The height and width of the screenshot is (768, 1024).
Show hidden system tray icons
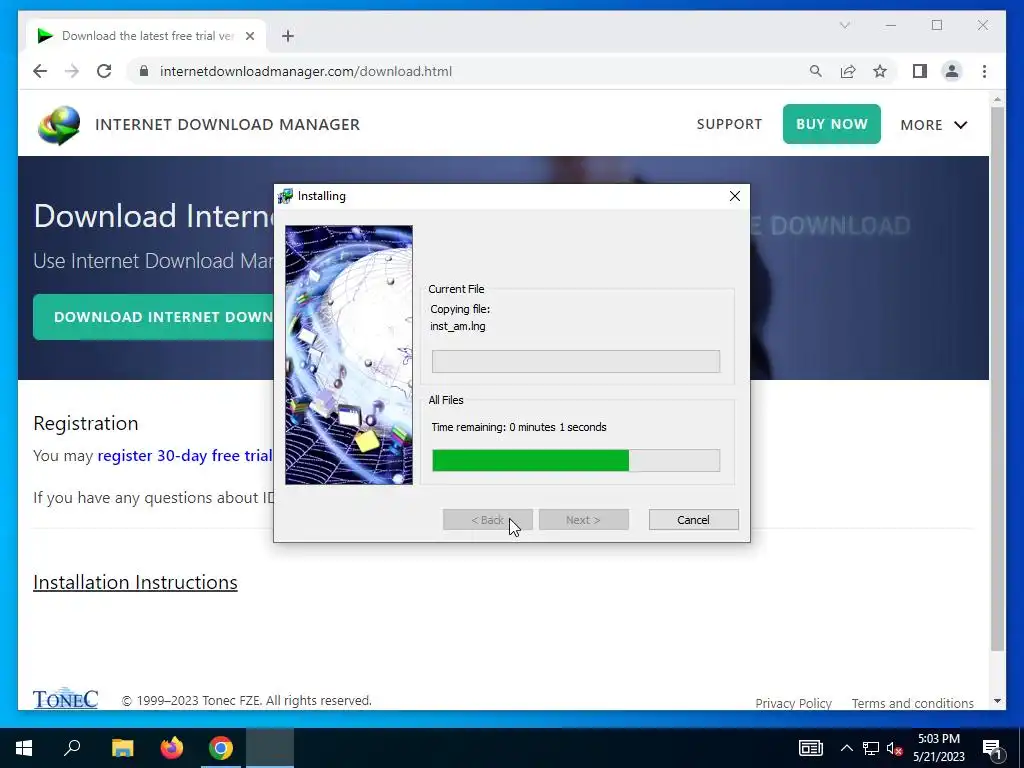click(x=846, y=748)
